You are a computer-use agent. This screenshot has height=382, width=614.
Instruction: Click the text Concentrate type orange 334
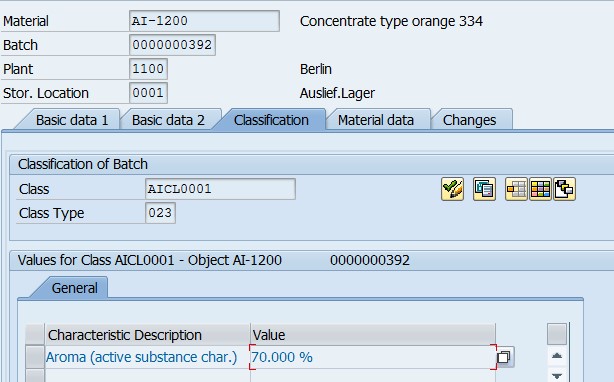click(391, 21)
